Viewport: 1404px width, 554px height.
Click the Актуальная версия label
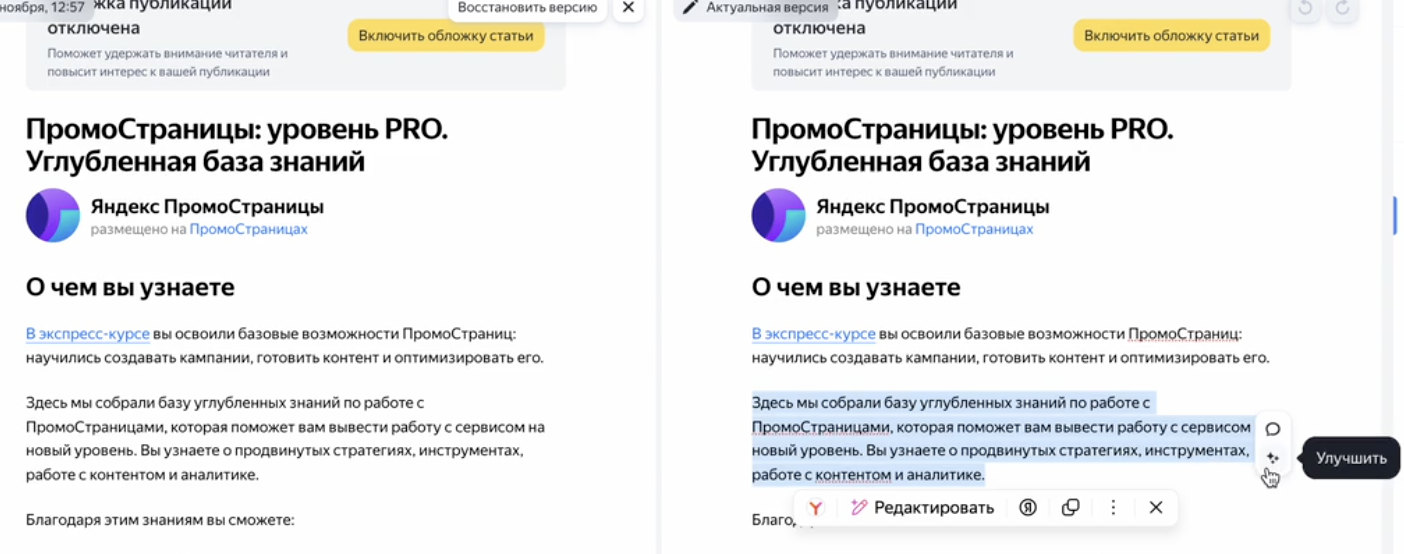point(767,8)
